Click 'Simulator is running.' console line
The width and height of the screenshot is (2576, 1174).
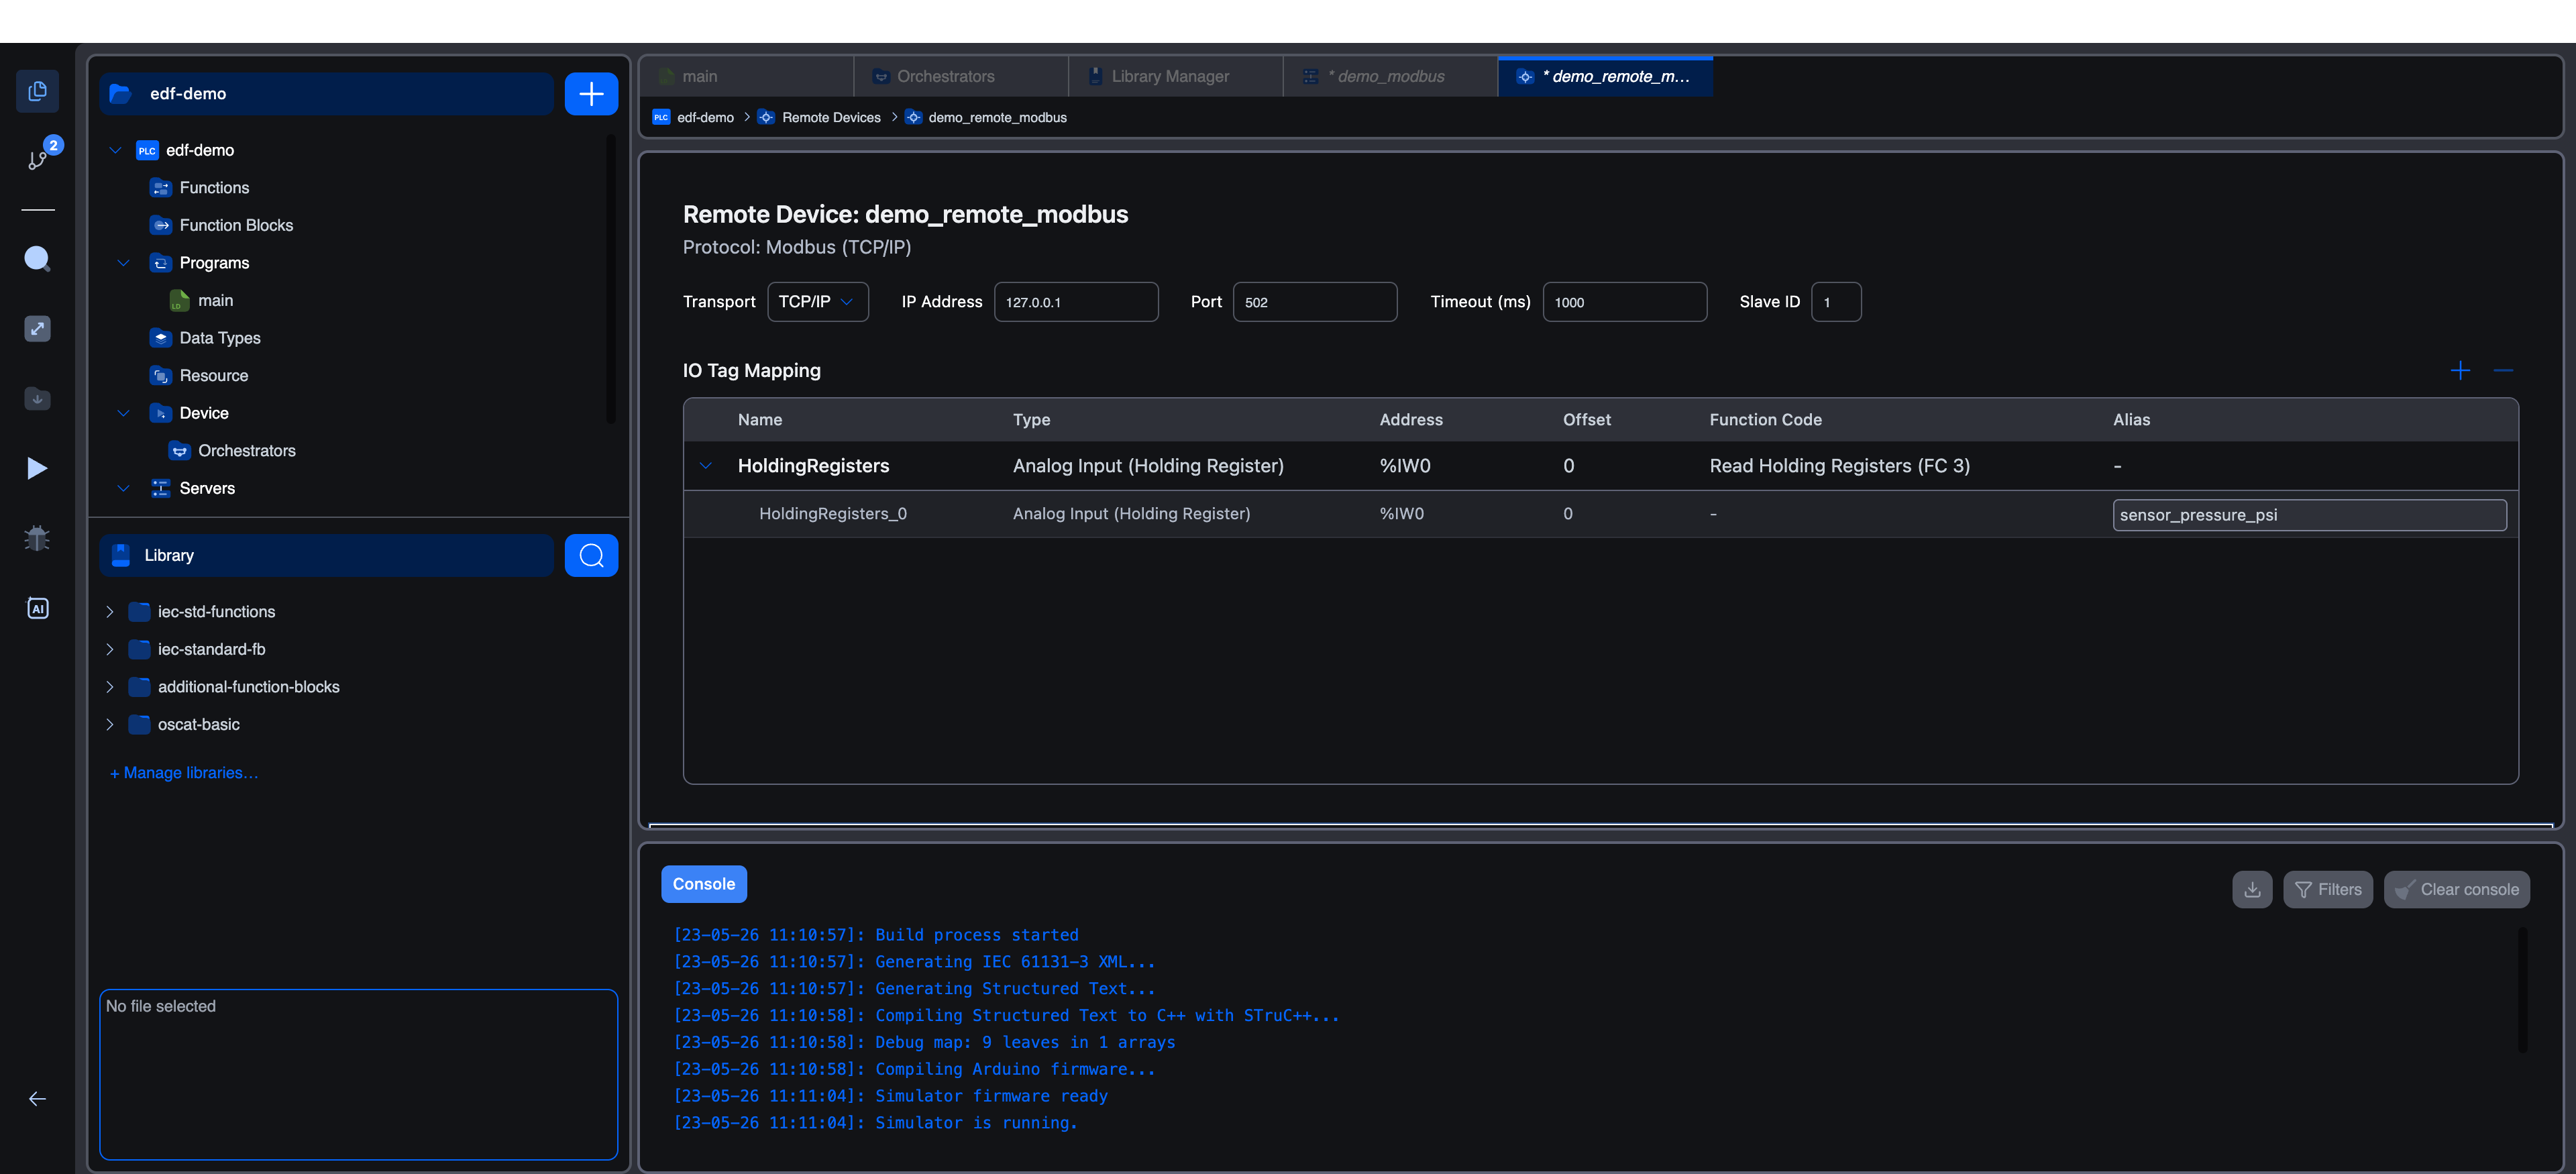(976, 1123)
